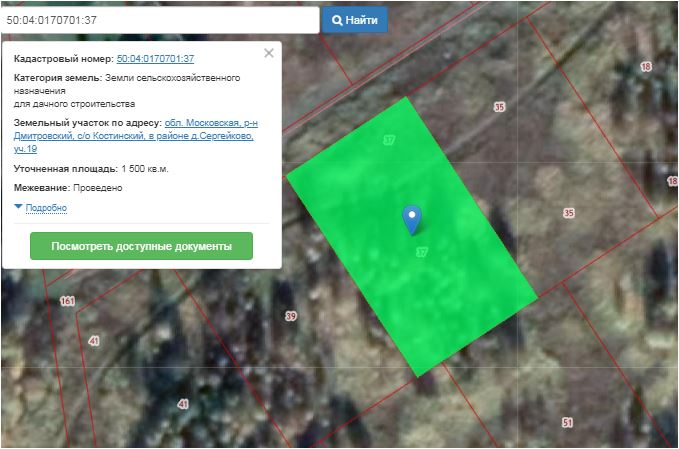Screen dimensions: 679x449
Task: Select parcel label 51 on map
Action: (x=567, y=422)
